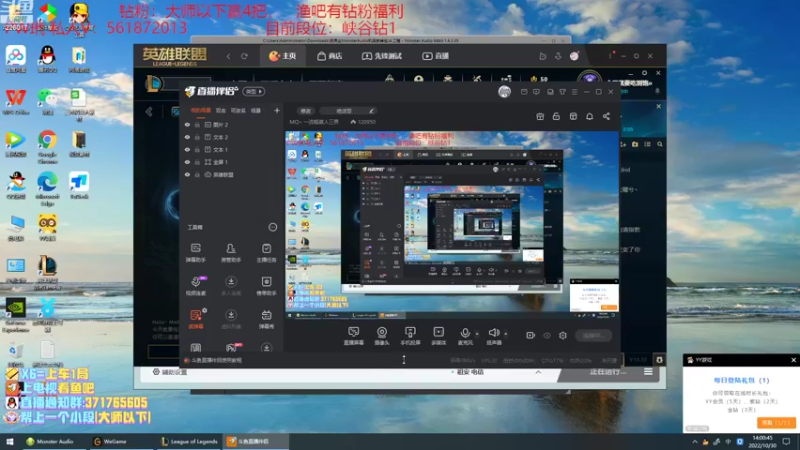
Task: Open WeGame footer hamburger menu
Action: point(648,372)
